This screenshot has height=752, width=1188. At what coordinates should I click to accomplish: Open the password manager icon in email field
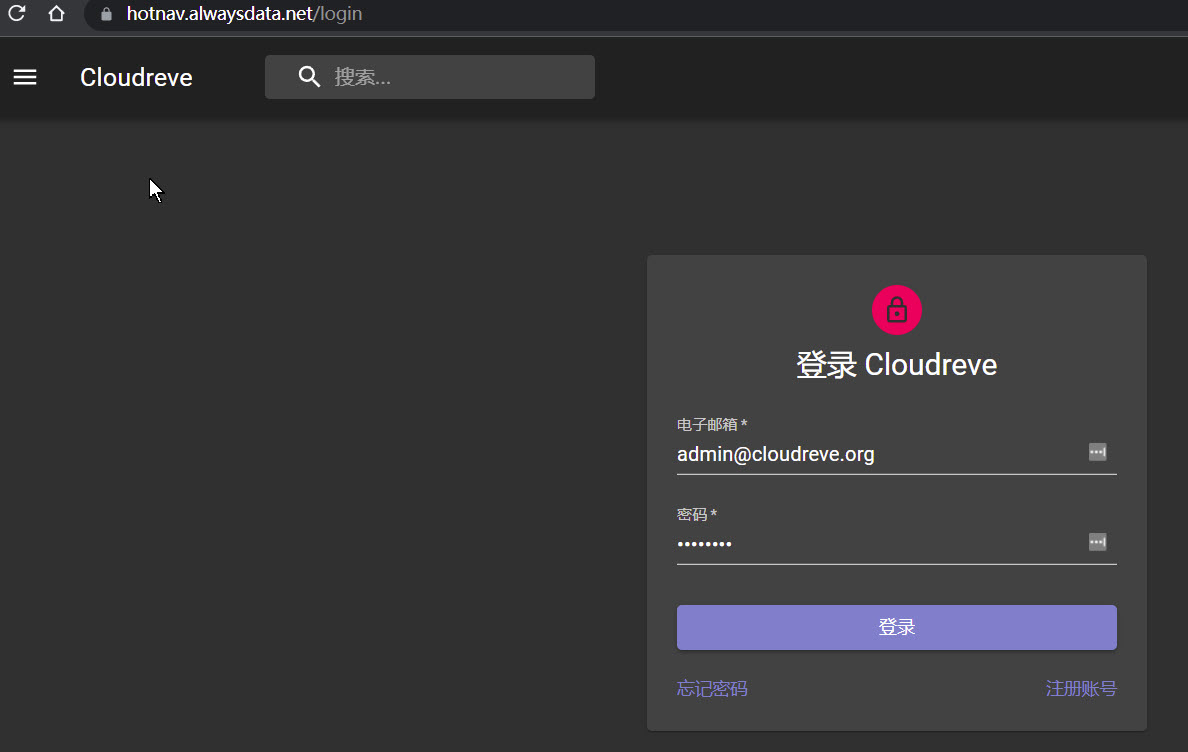click(1097, 451)
